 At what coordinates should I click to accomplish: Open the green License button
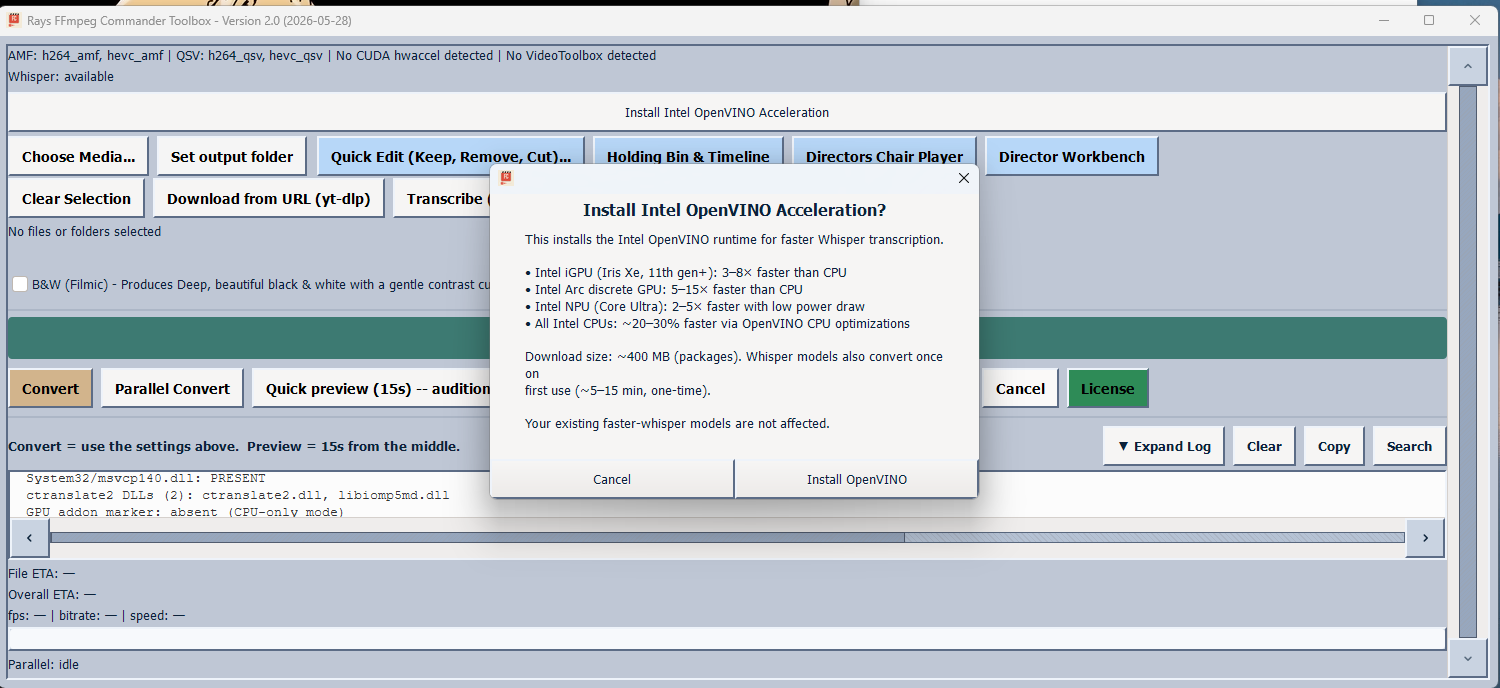coord(1107,388)
